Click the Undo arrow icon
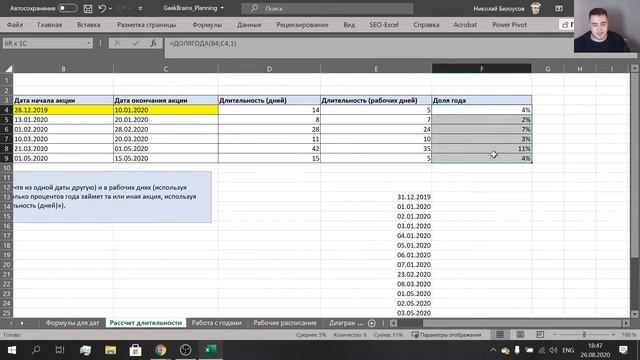 pyautogui.click(x=102, y=8)
